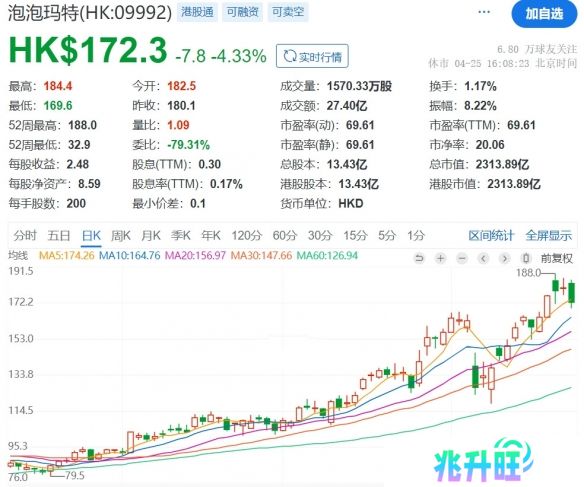
Task: Click the 79.5 low marker on chart
Action: pos(74,475)
